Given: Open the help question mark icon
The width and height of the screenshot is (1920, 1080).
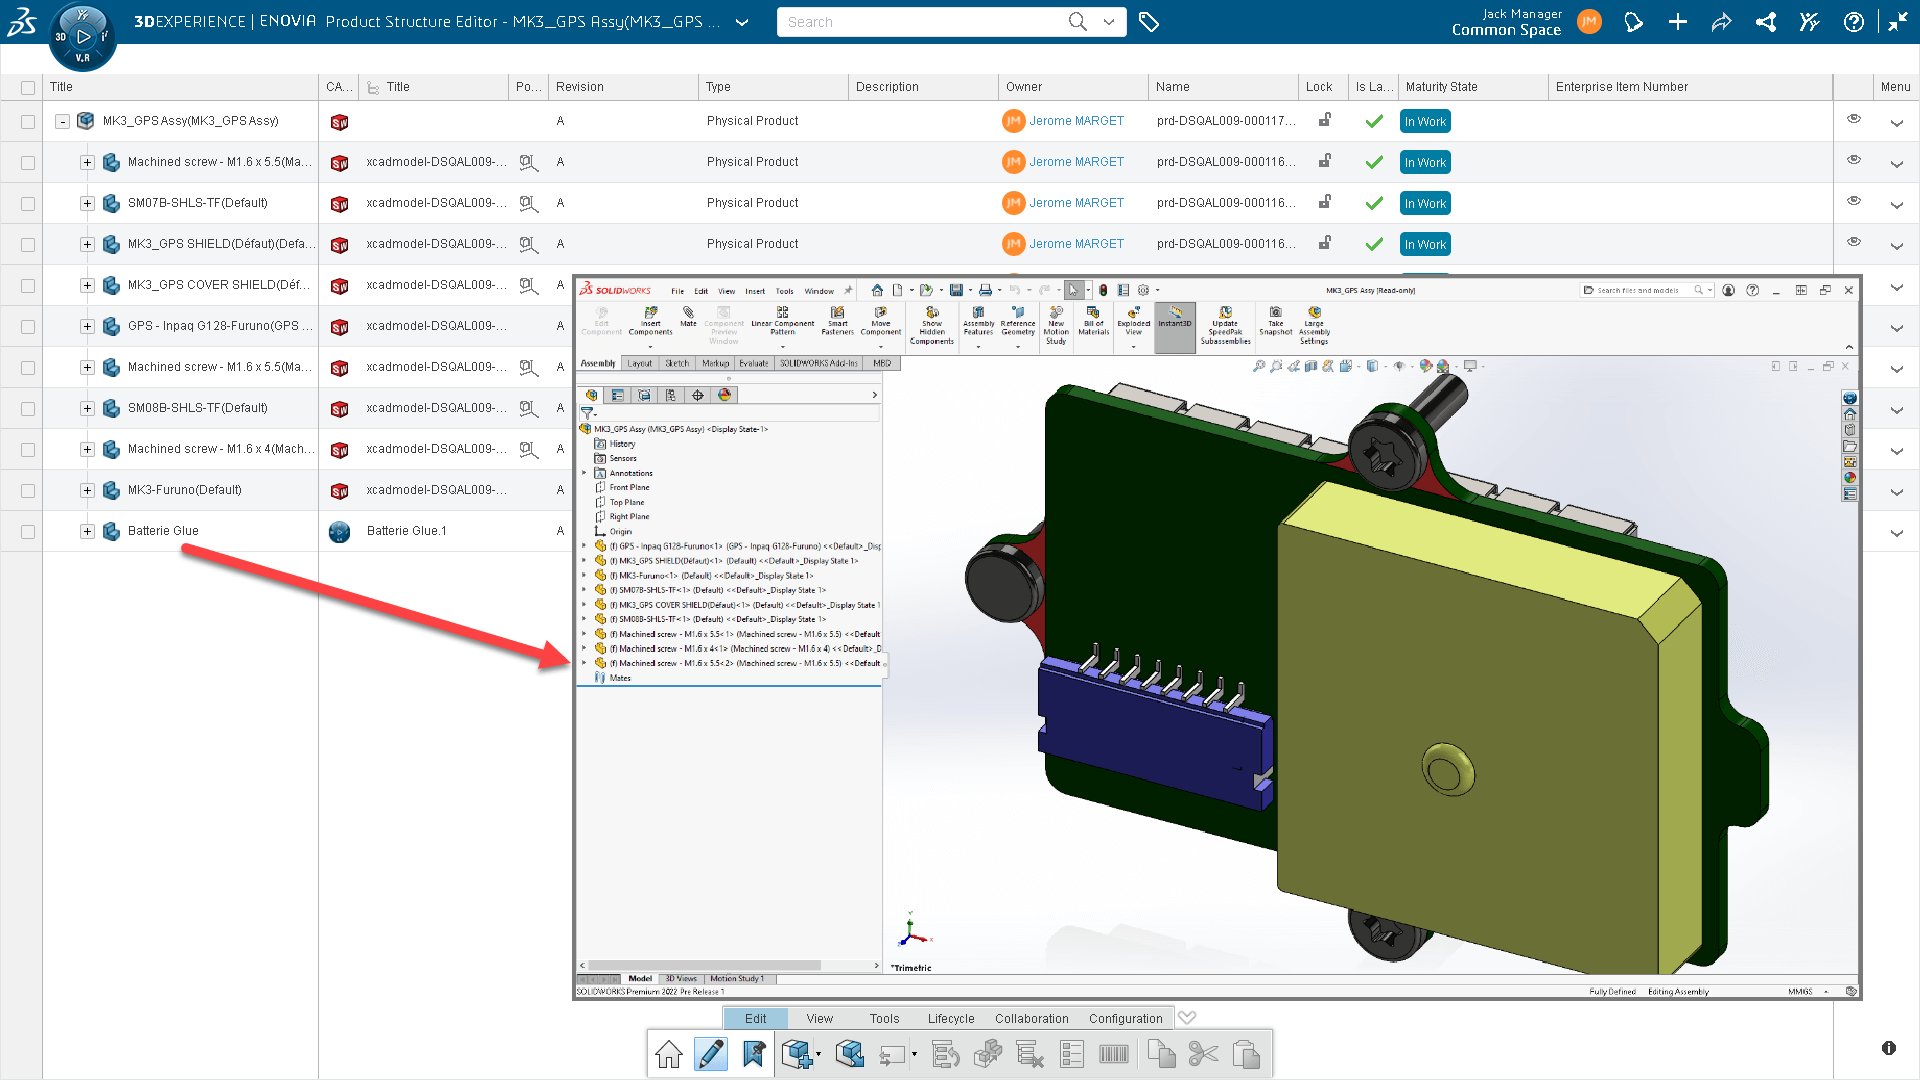Looking at the screenshot, I should tap(1853, 22).
